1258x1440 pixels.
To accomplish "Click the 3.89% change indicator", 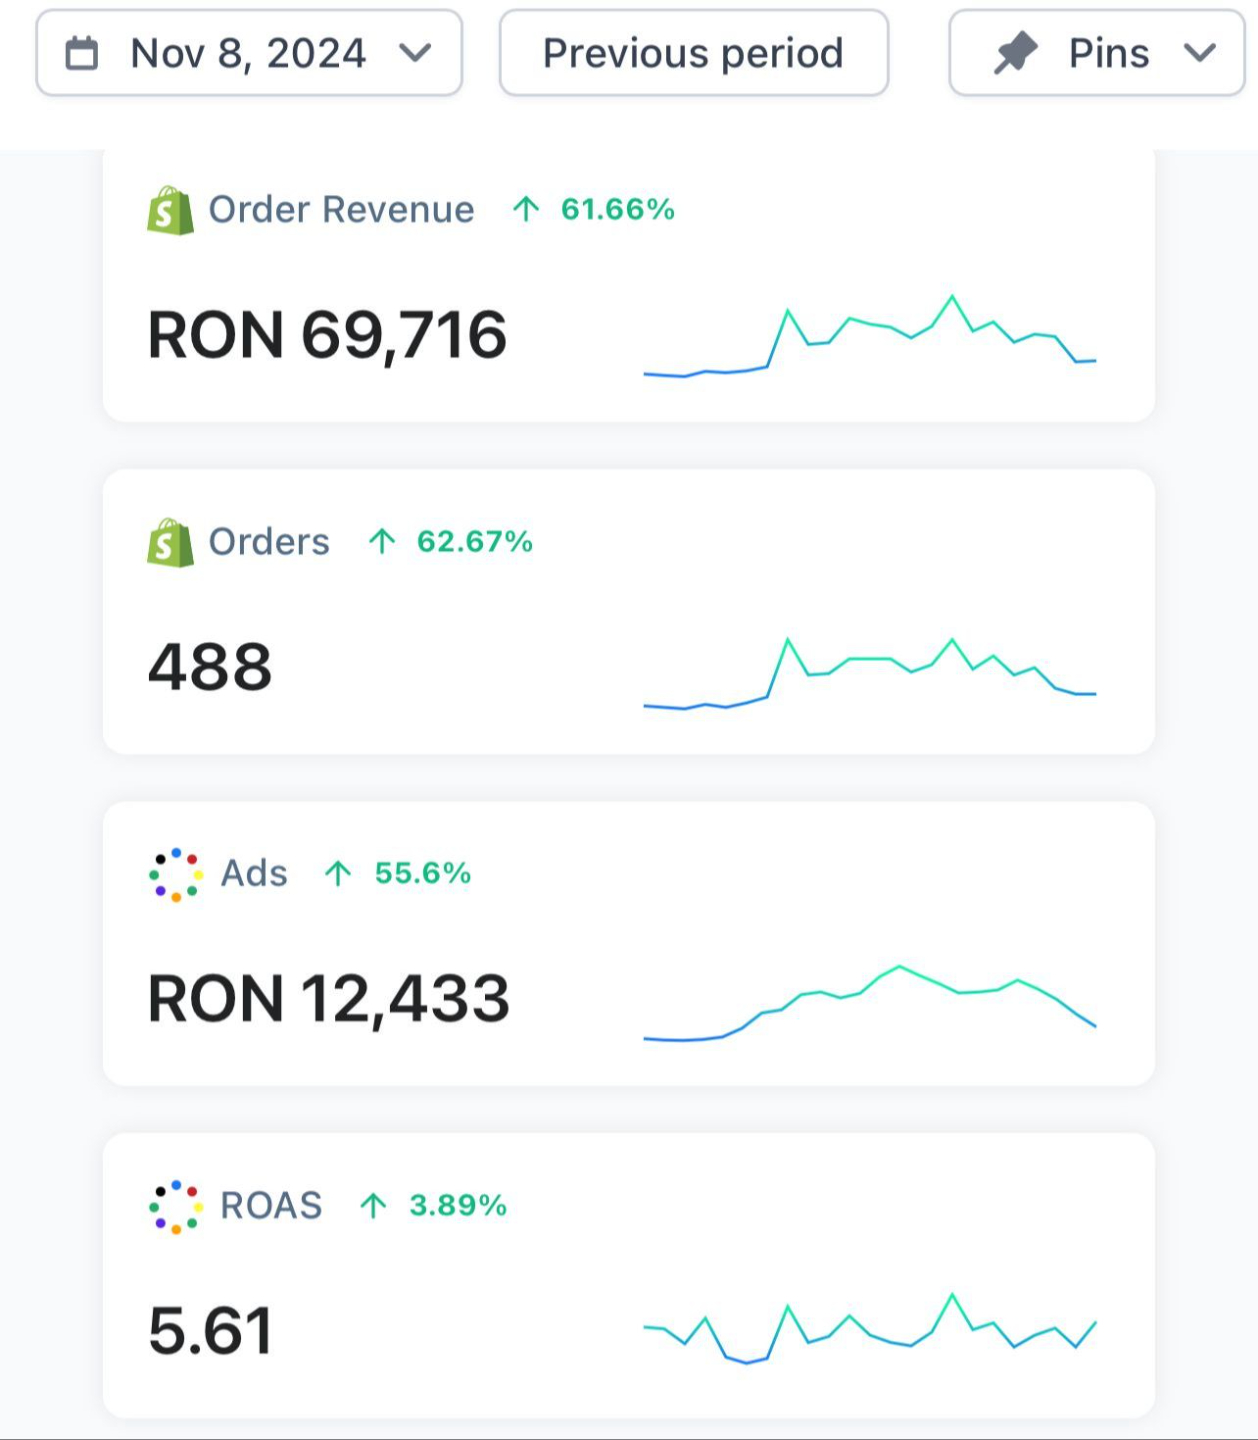I will click(458, 1205).
